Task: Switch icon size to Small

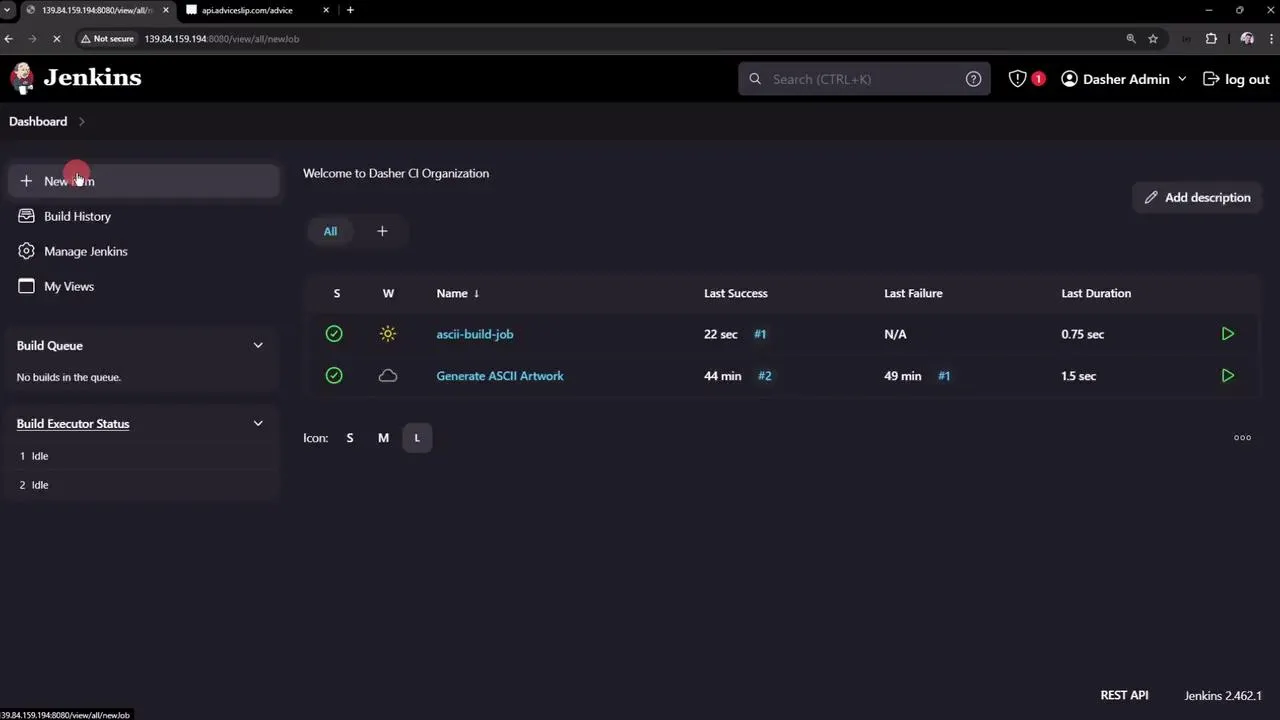Action: (x=349, y=437)
